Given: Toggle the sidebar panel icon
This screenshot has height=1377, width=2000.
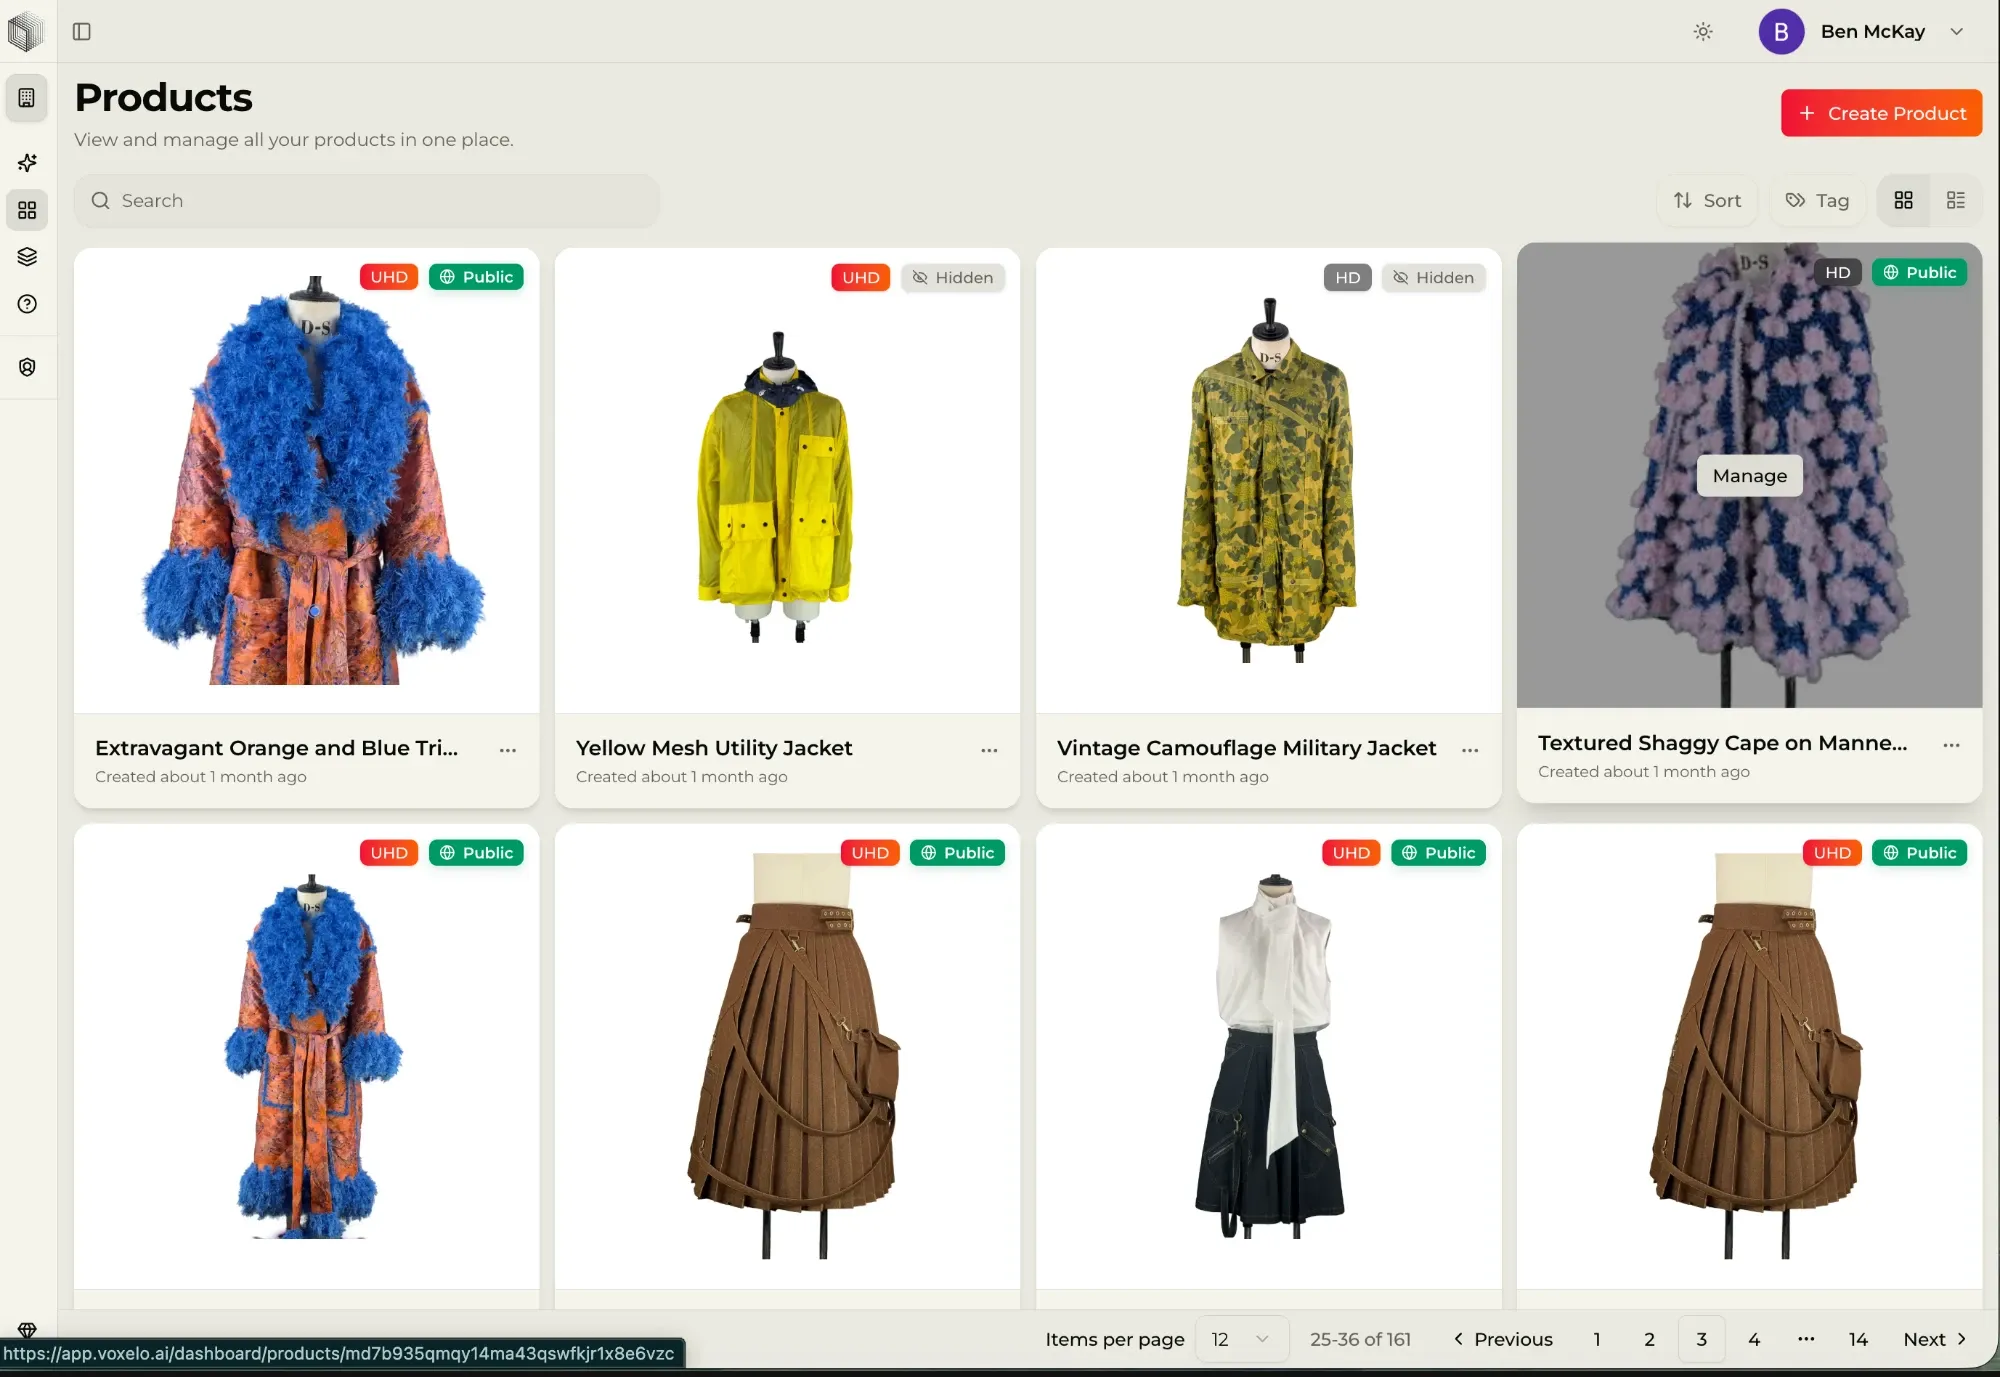Looking at the screenshot, I should [82, 31].
